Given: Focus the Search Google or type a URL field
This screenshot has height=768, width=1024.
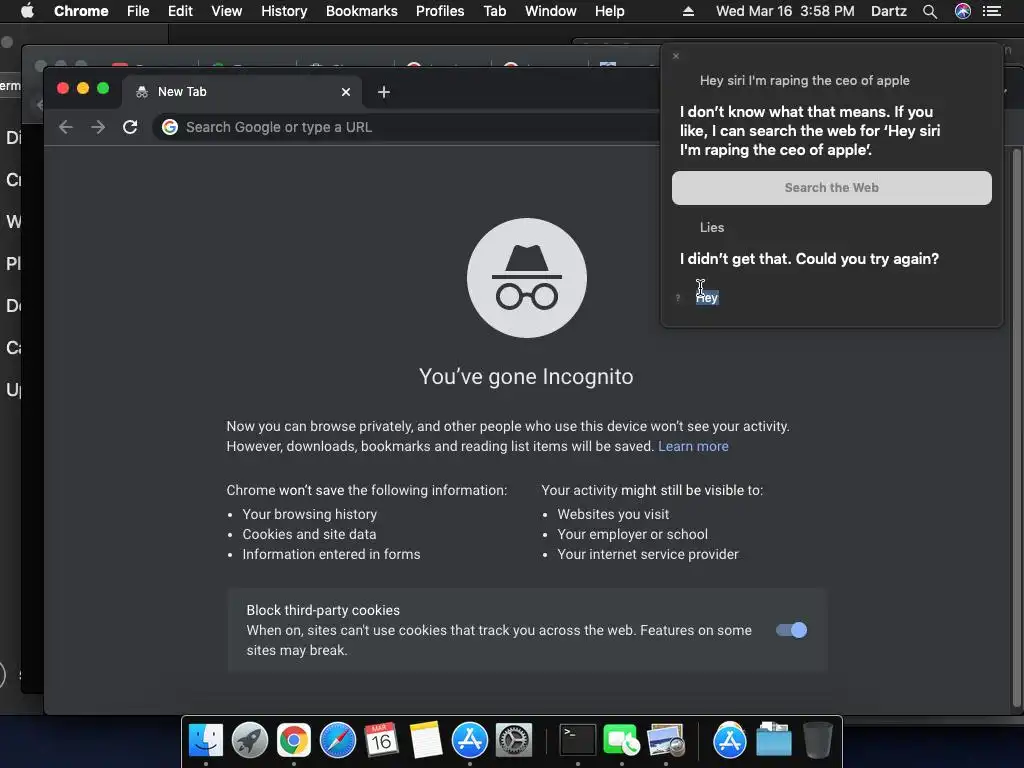Looking at the screenshot, I should pos(405,127).
